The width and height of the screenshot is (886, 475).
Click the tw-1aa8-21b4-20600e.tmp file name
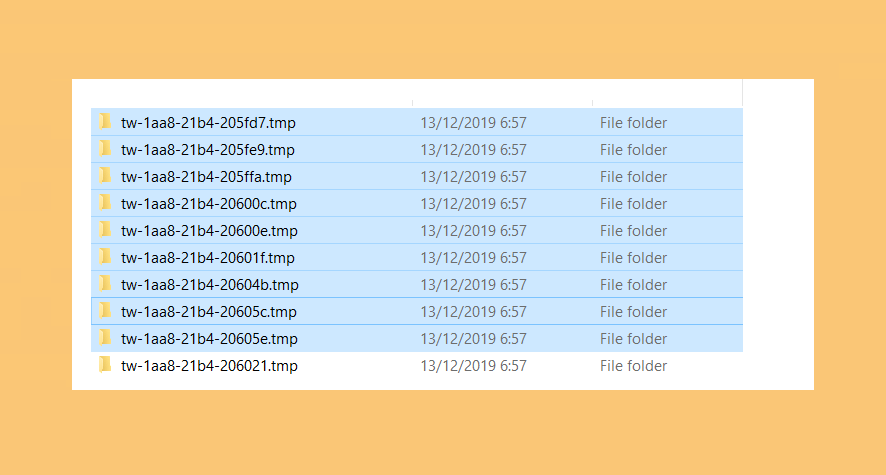point(209,230)
